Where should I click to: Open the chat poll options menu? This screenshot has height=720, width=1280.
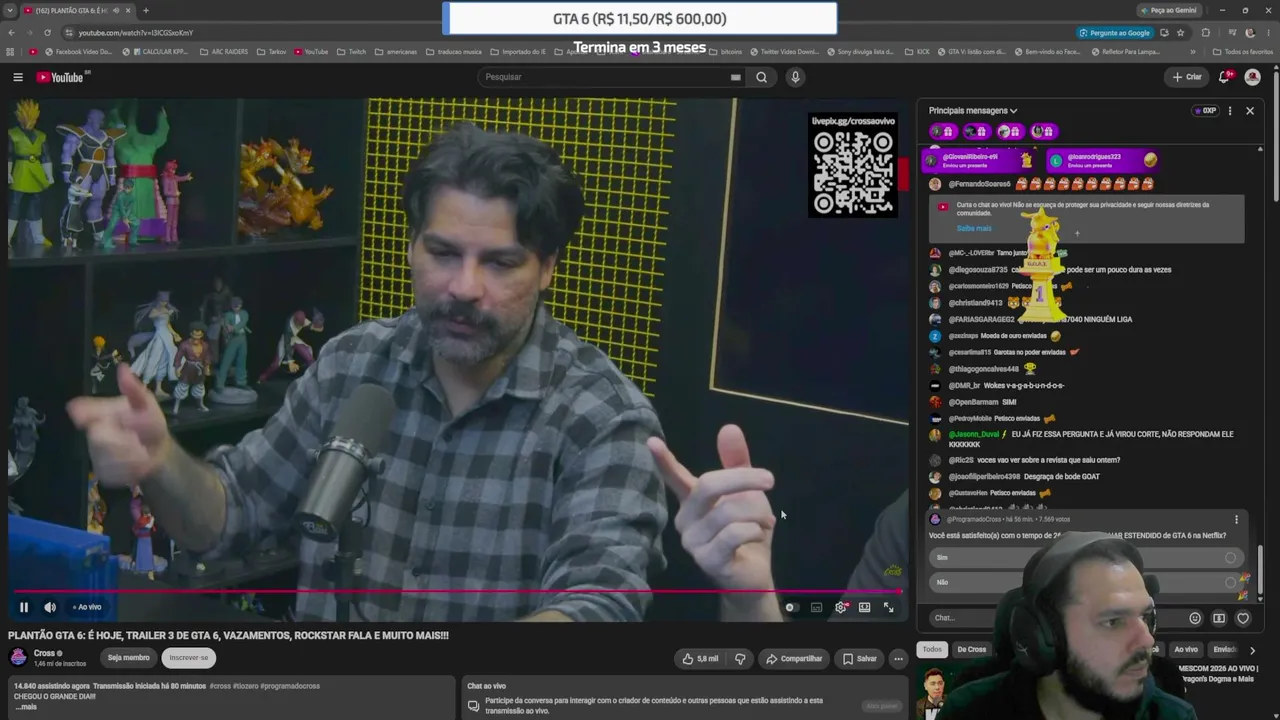click(x=1236, y=520)
